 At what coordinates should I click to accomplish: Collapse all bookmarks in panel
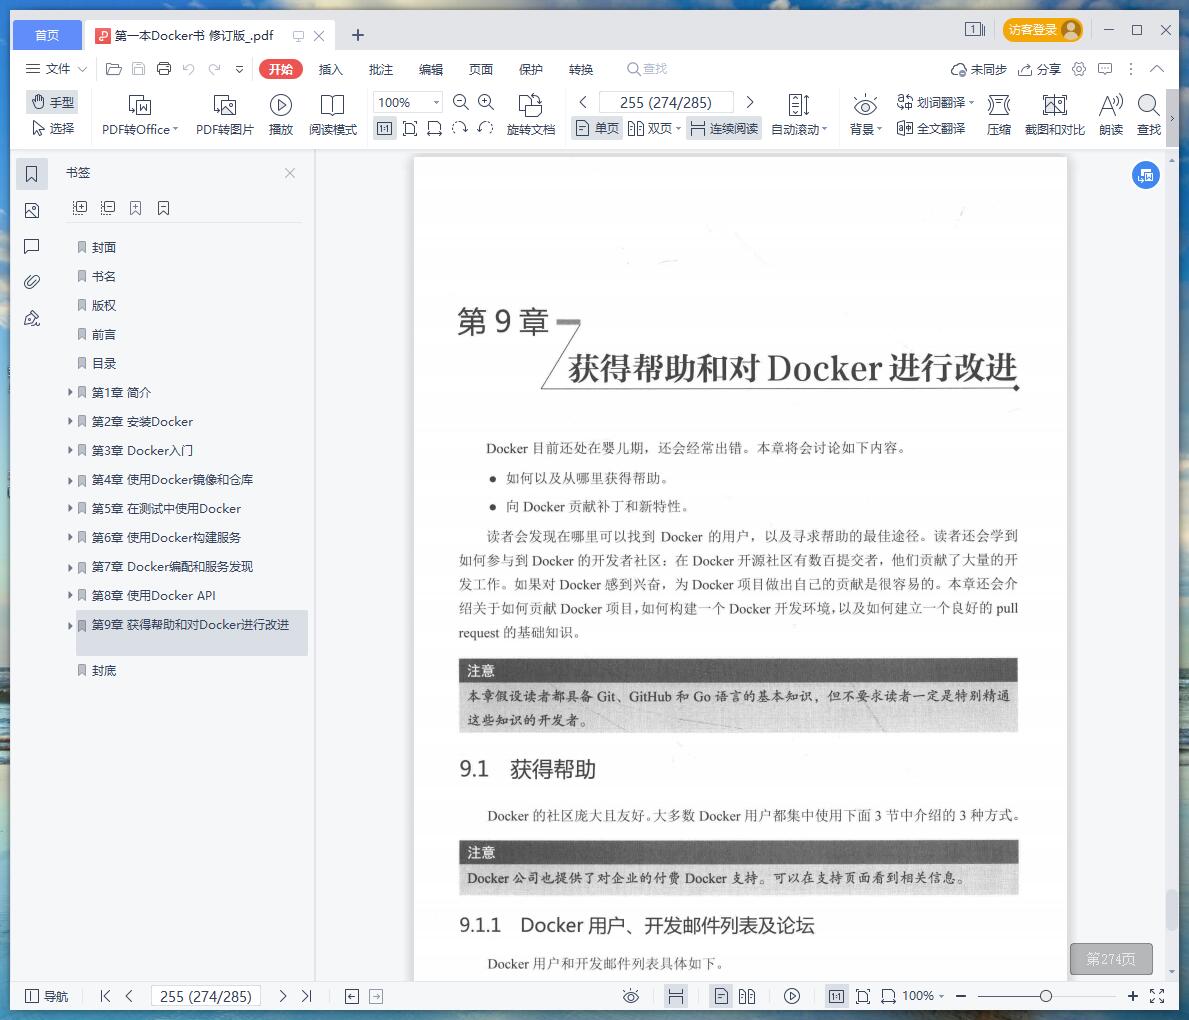(108, 208)
